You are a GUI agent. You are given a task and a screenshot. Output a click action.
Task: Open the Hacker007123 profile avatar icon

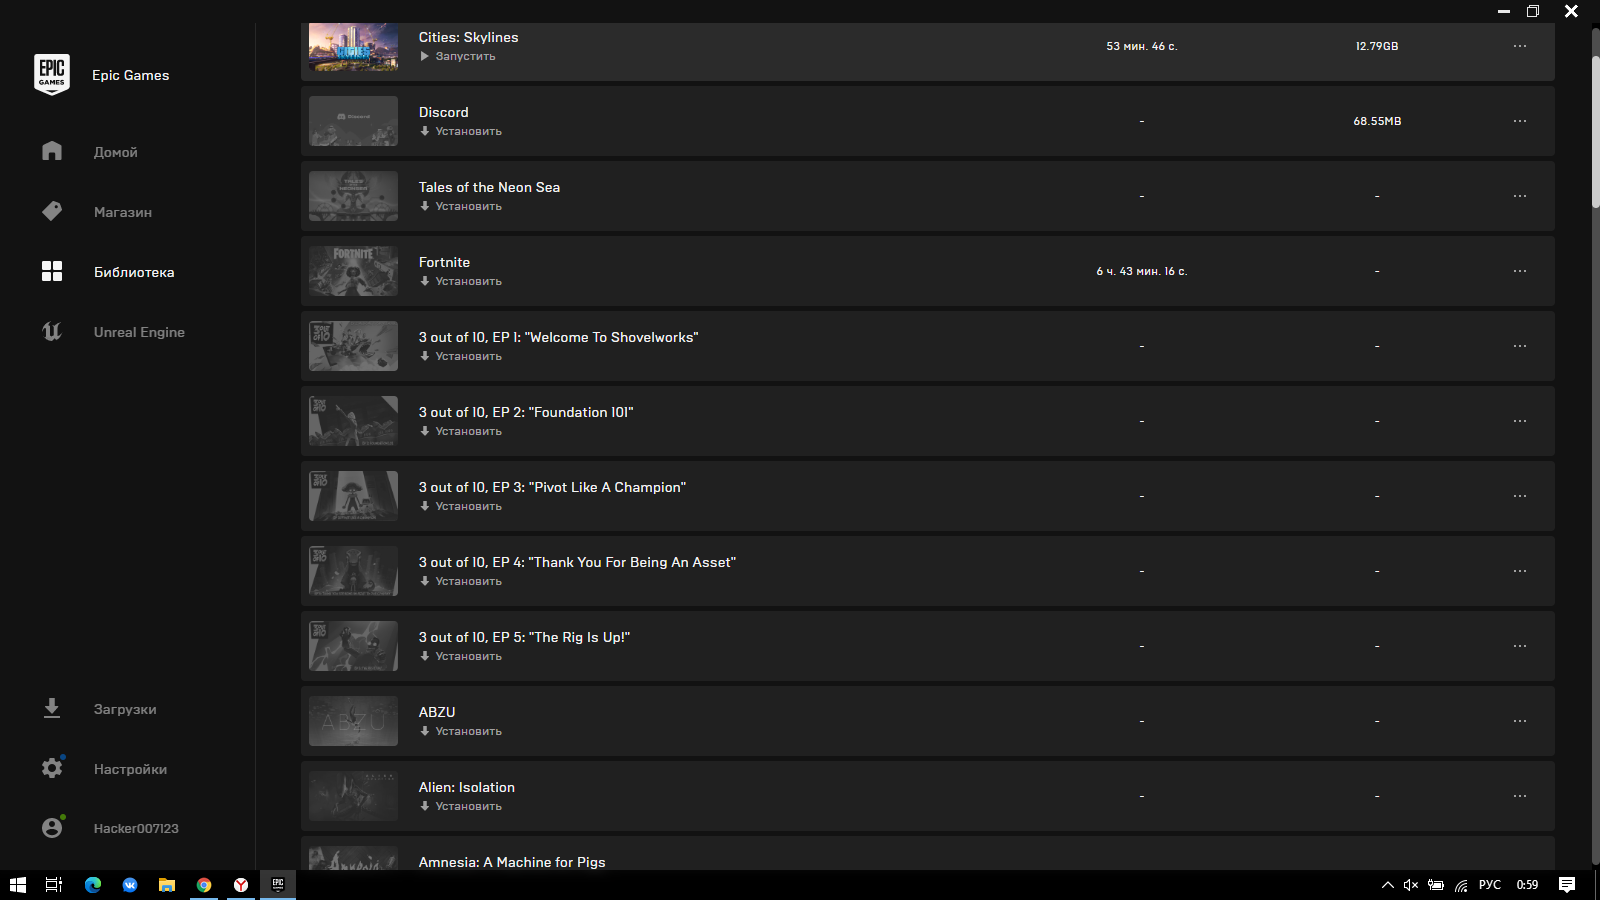(x=52, y=828)
